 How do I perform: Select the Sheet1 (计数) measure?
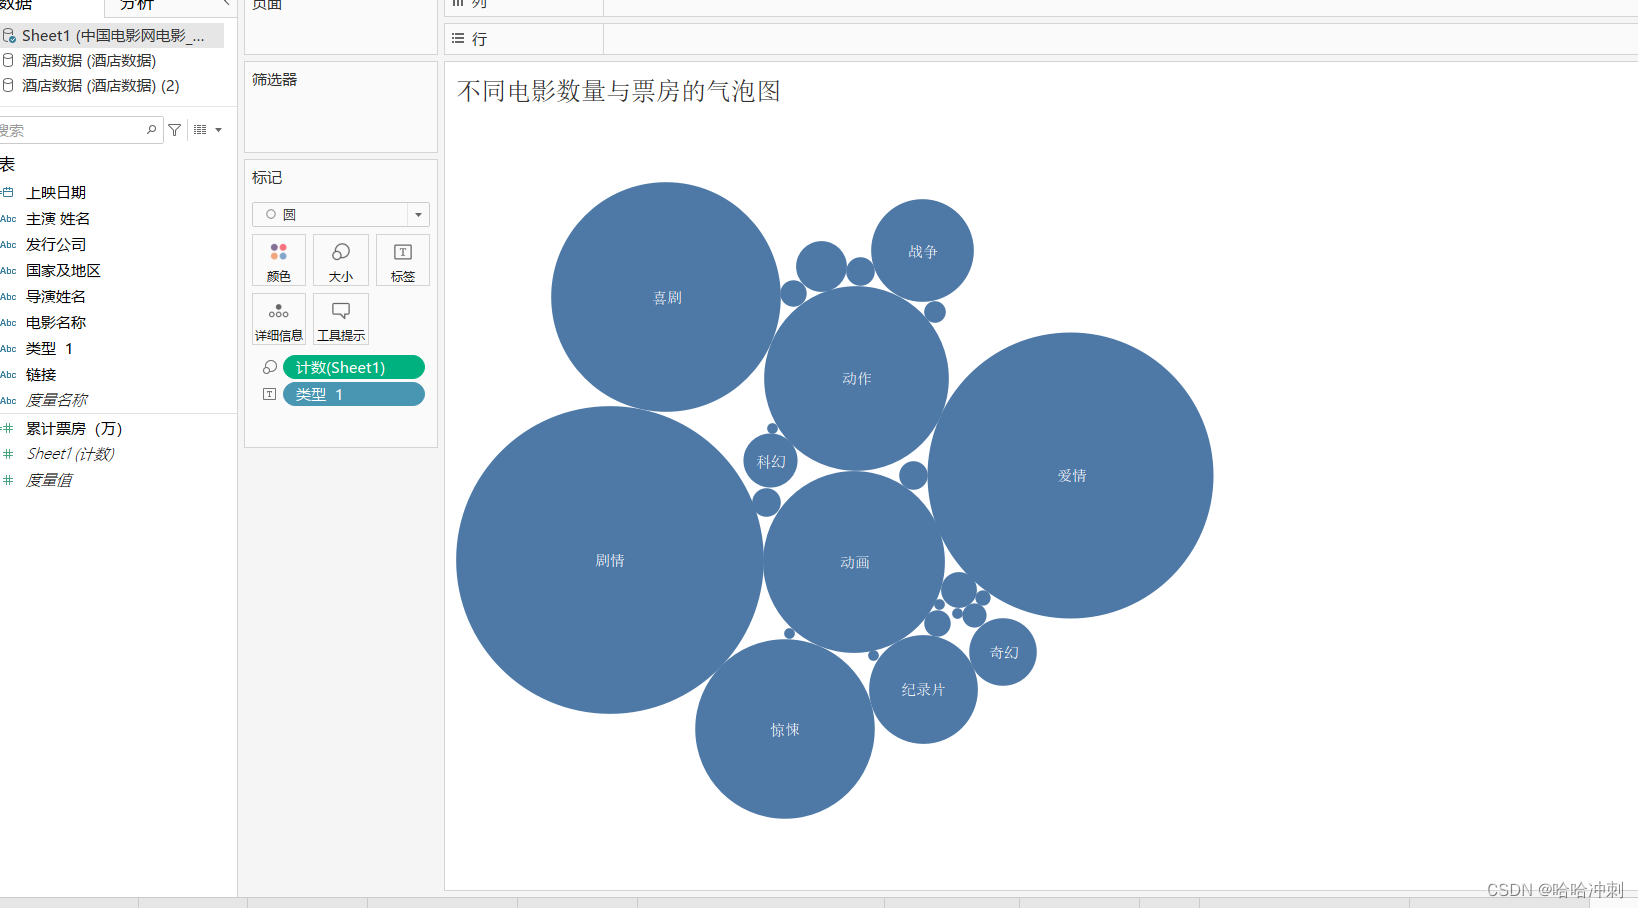point(70,454)
